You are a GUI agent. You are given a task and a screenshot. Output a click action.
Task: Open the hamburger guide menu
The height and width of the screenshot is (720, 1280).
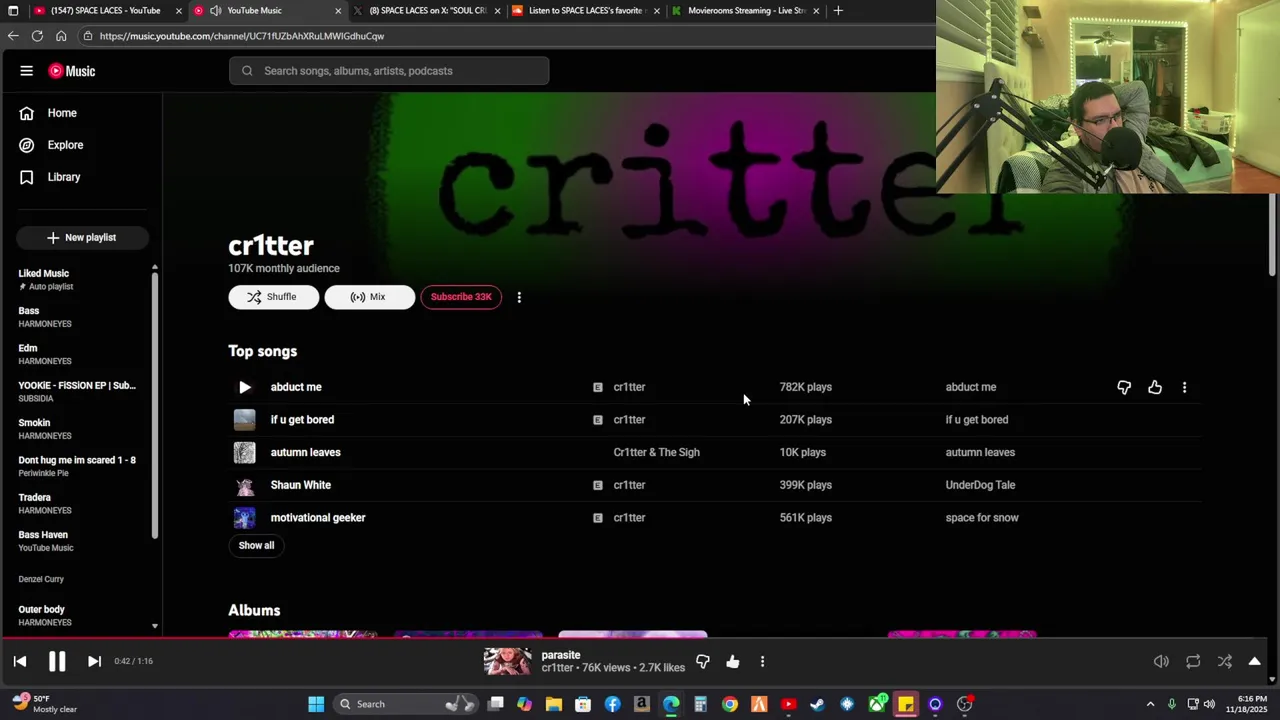coord(26,71)
